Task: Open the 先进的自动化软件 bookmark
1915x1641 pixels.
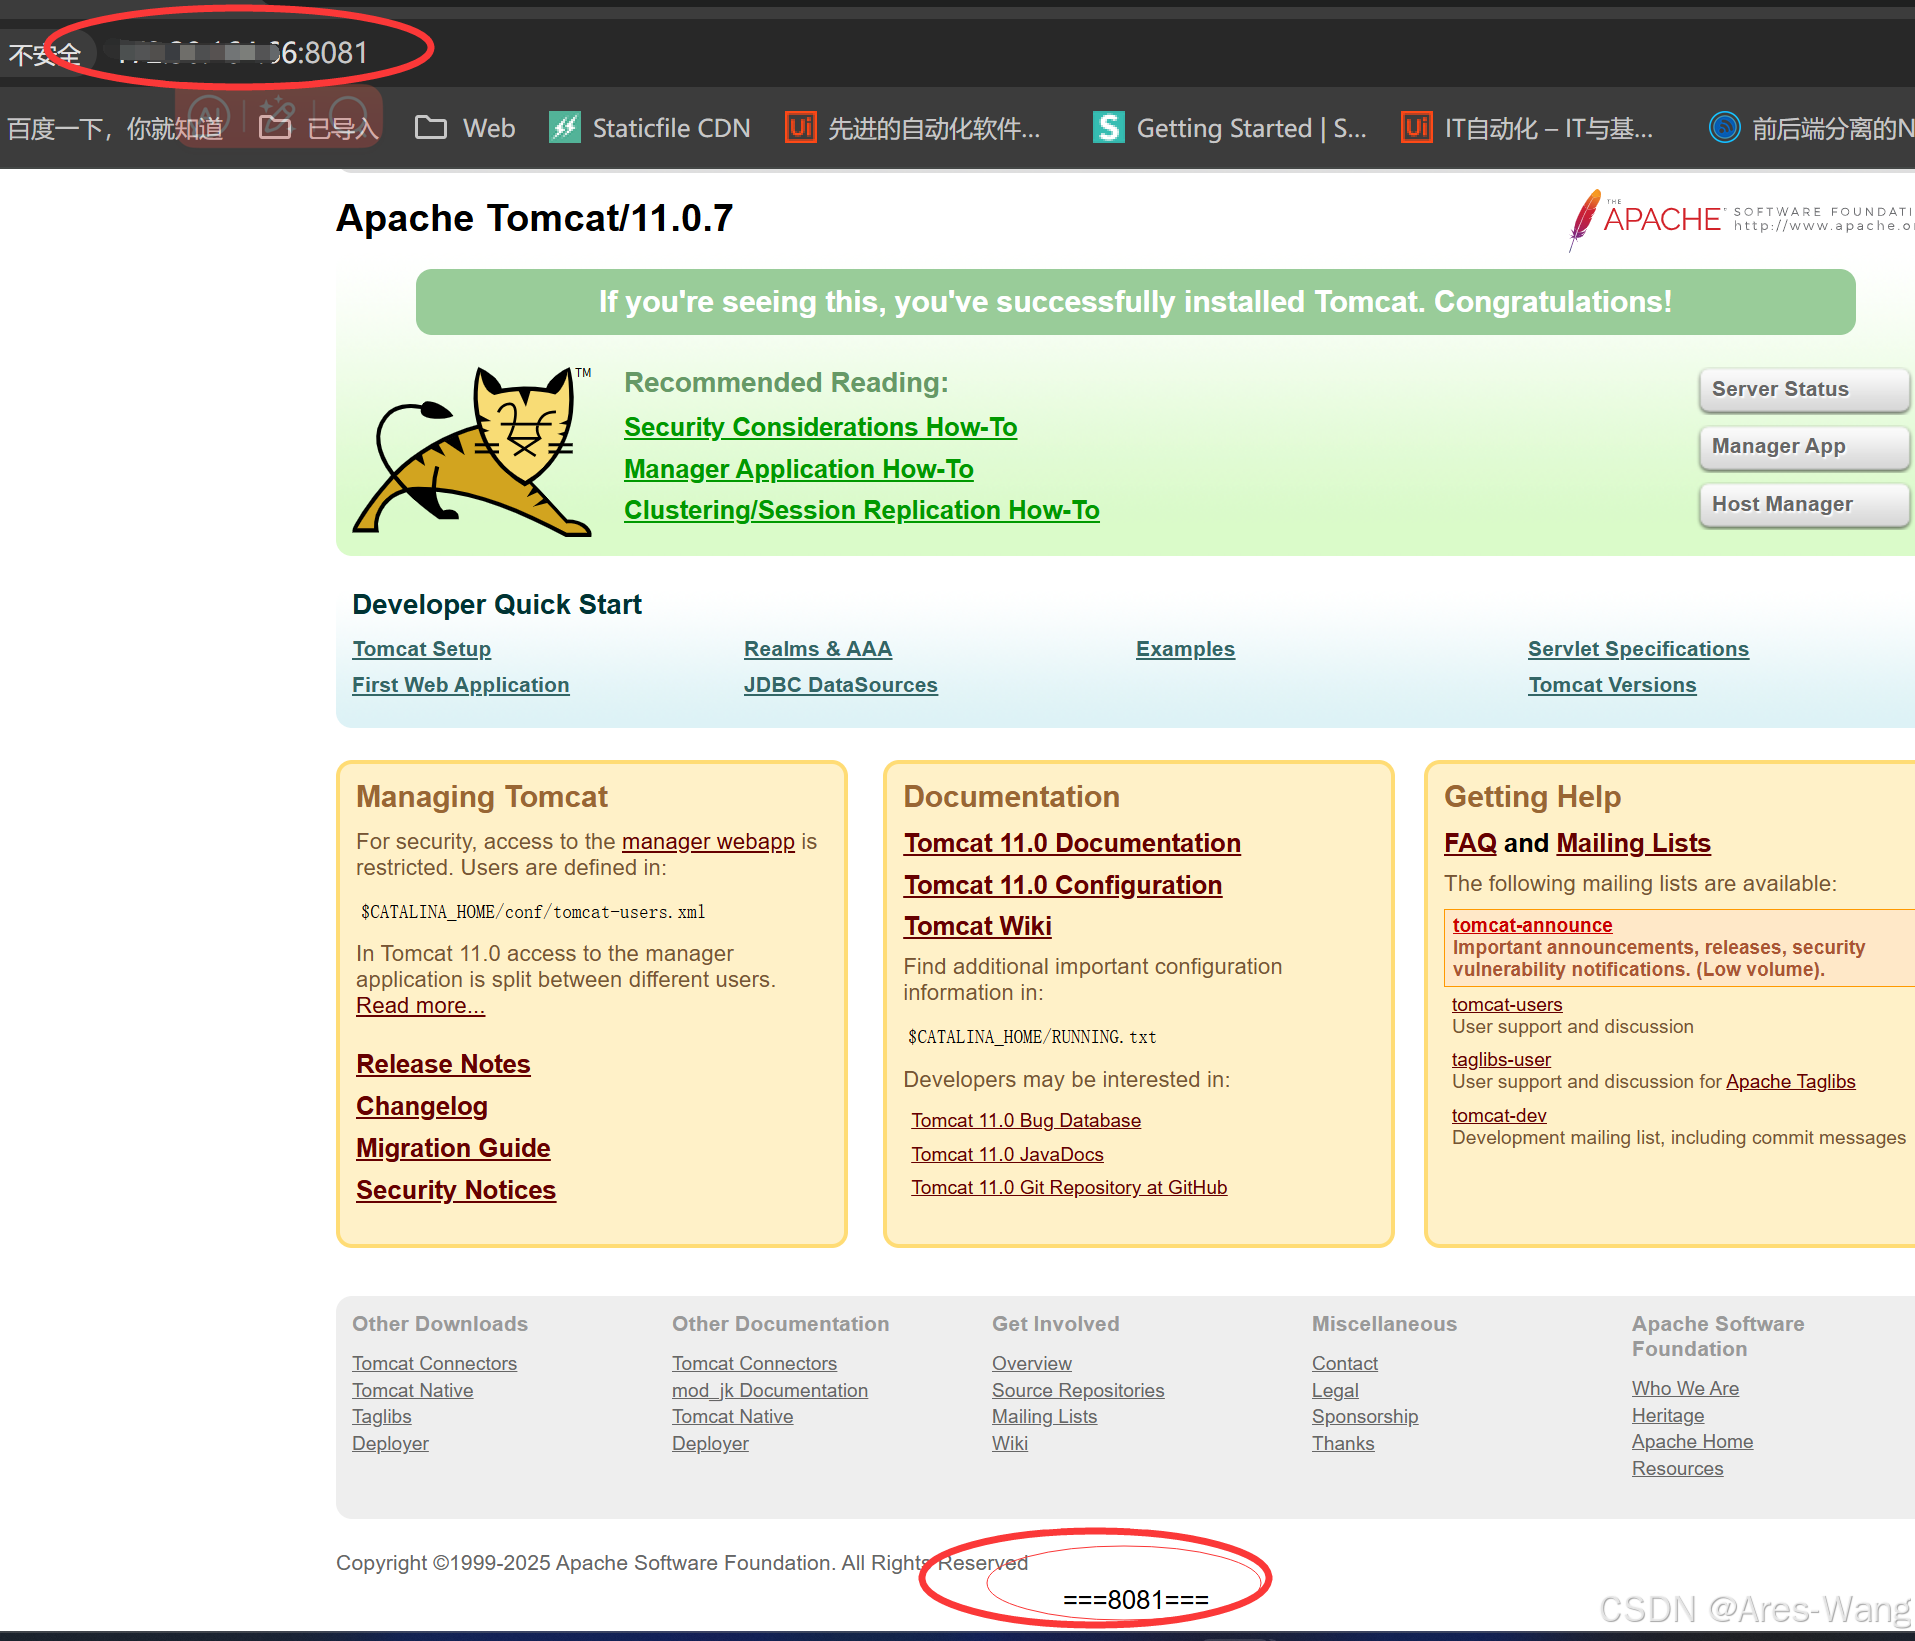Action: [913, 128]
